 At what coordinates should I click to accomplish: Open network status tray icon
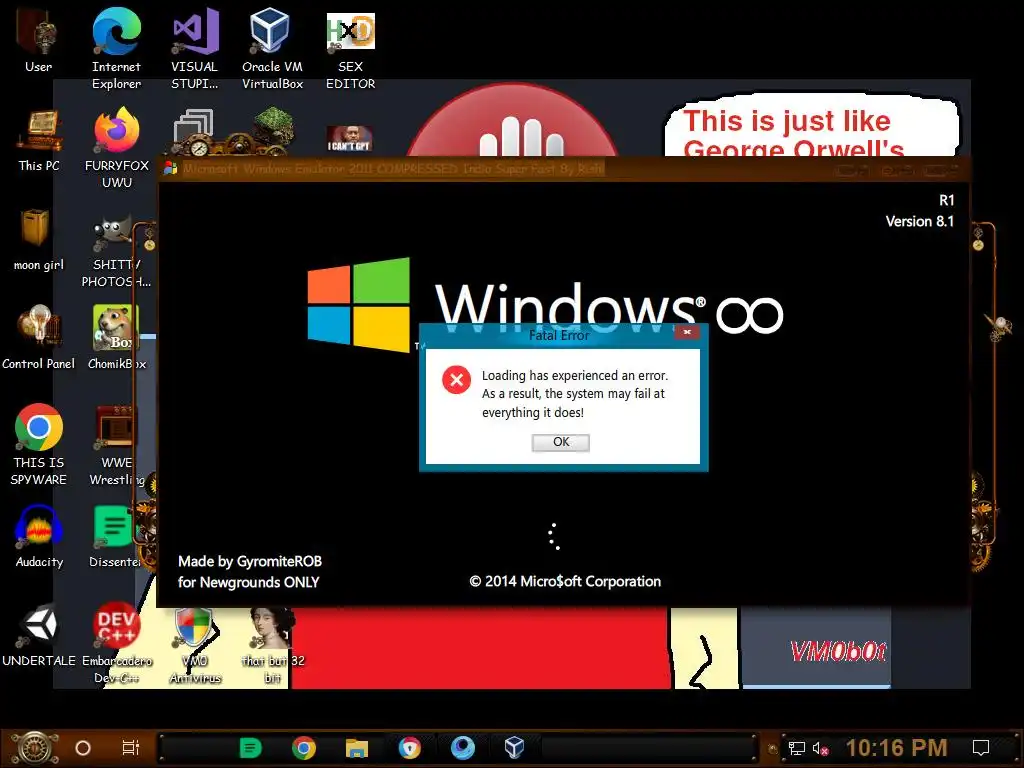(x=797, y=748)
